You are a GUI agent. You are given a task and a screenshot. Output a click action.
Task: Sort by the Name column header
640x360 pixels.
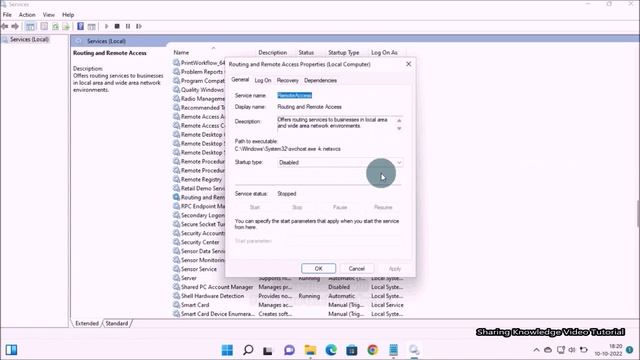tap(181, 52)
